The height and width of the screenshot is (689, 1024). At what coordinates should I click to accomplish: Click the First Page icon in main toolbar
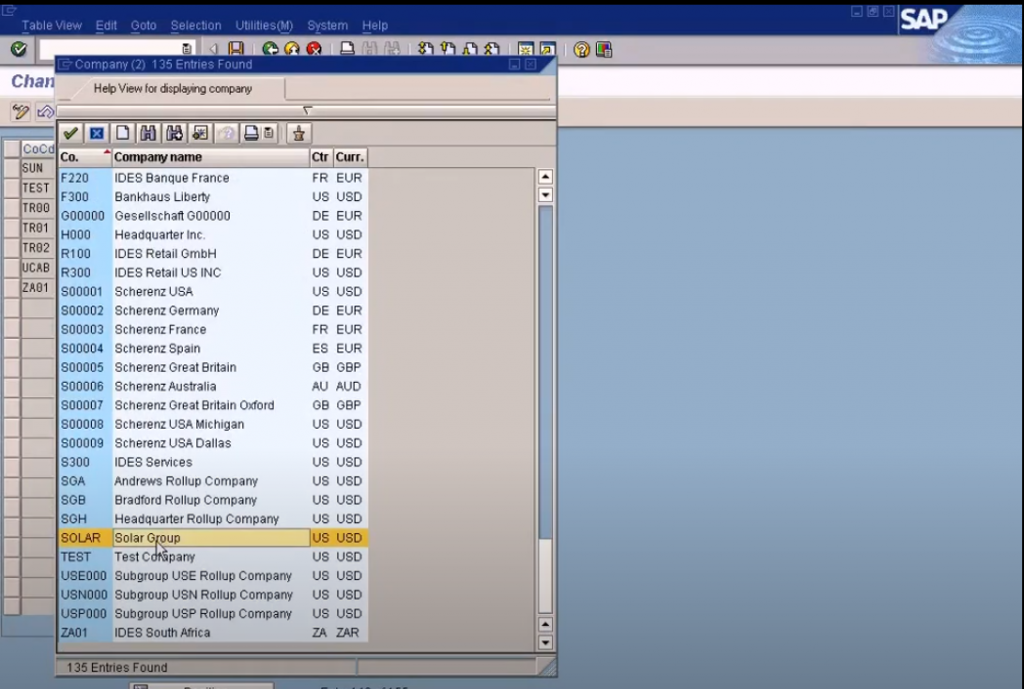426,49
